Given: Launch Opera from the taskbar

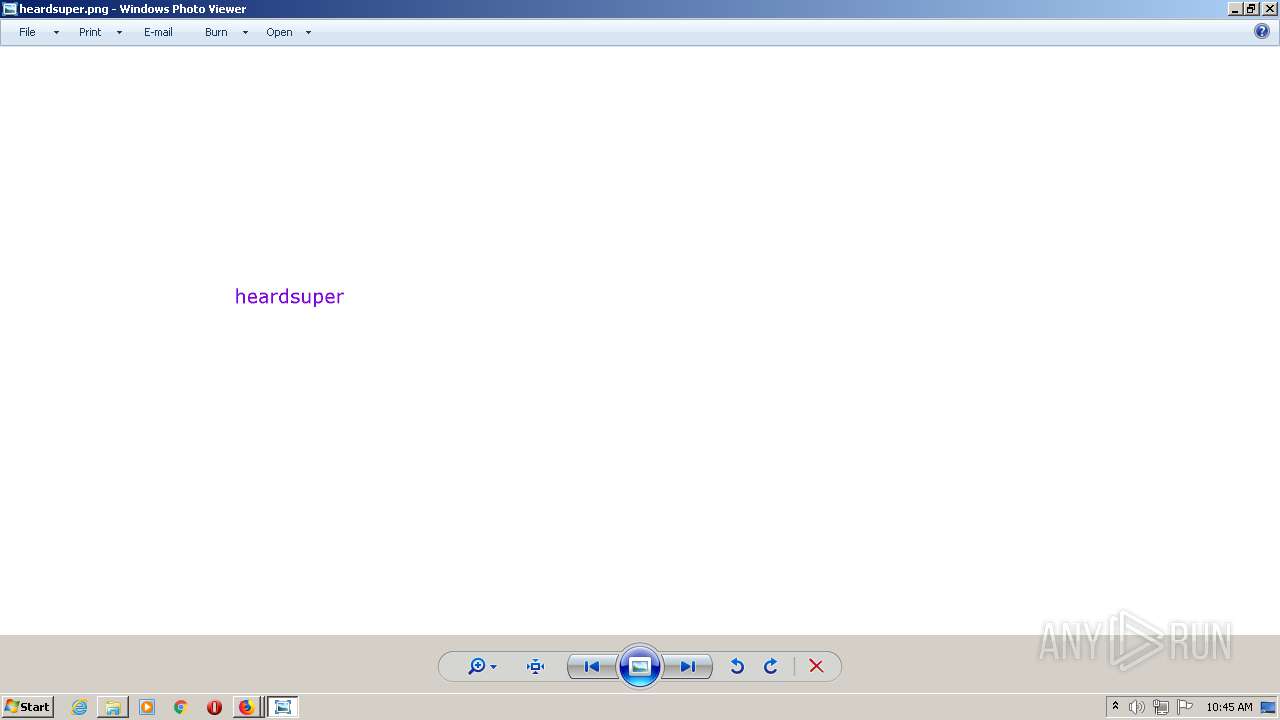Looking at the screenshot, I should 214,707.
